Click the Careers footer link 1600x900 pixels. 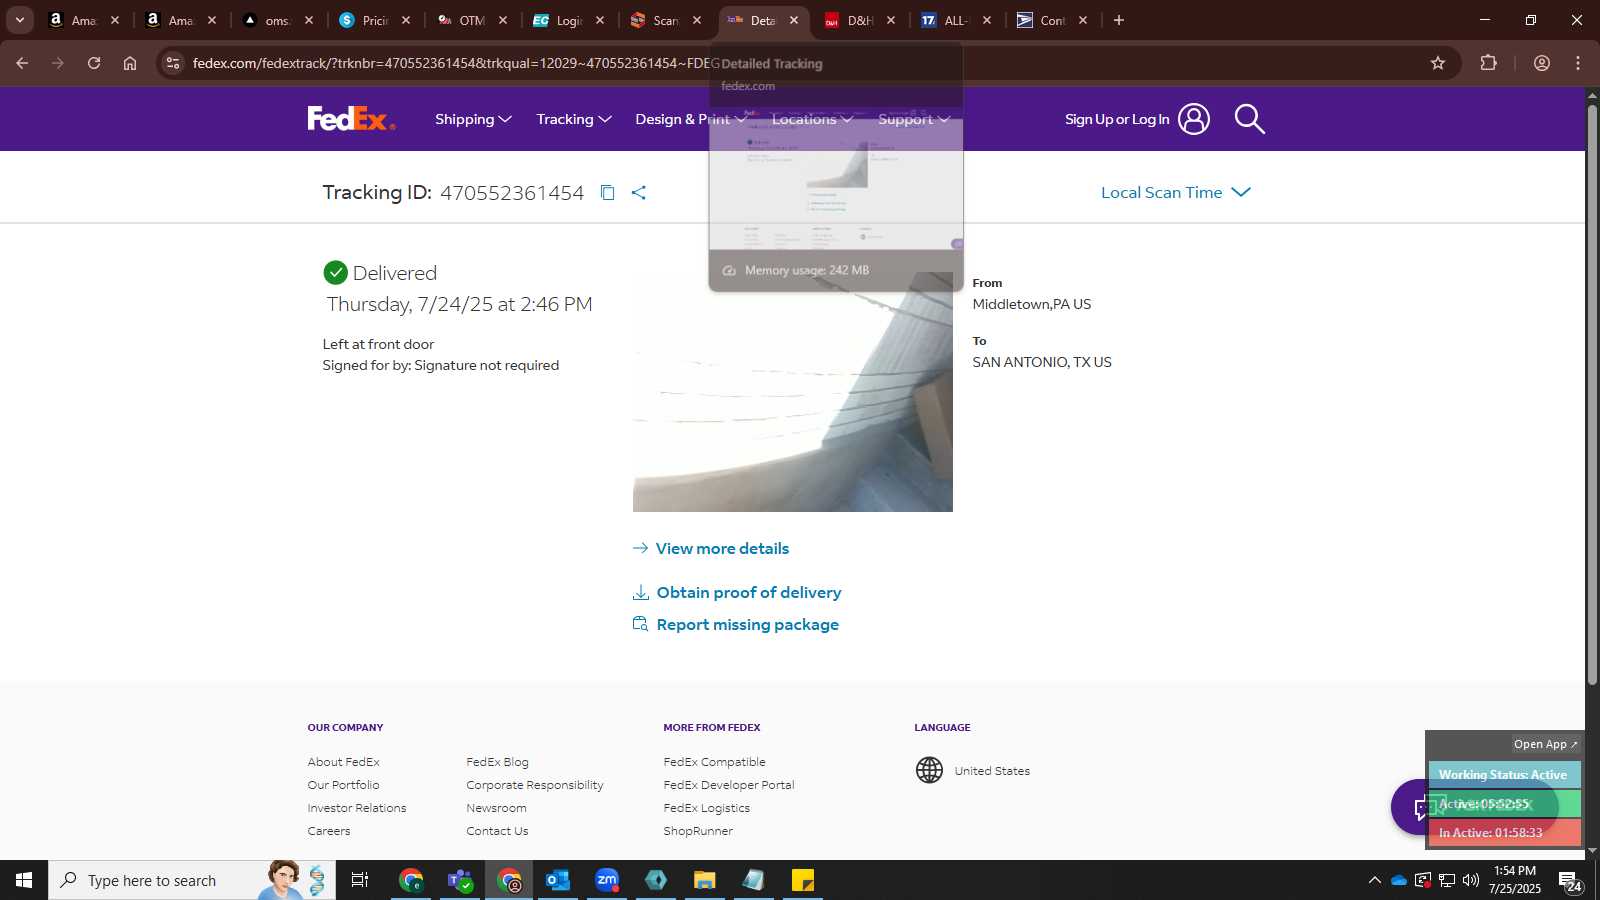(x=329, y=831)
